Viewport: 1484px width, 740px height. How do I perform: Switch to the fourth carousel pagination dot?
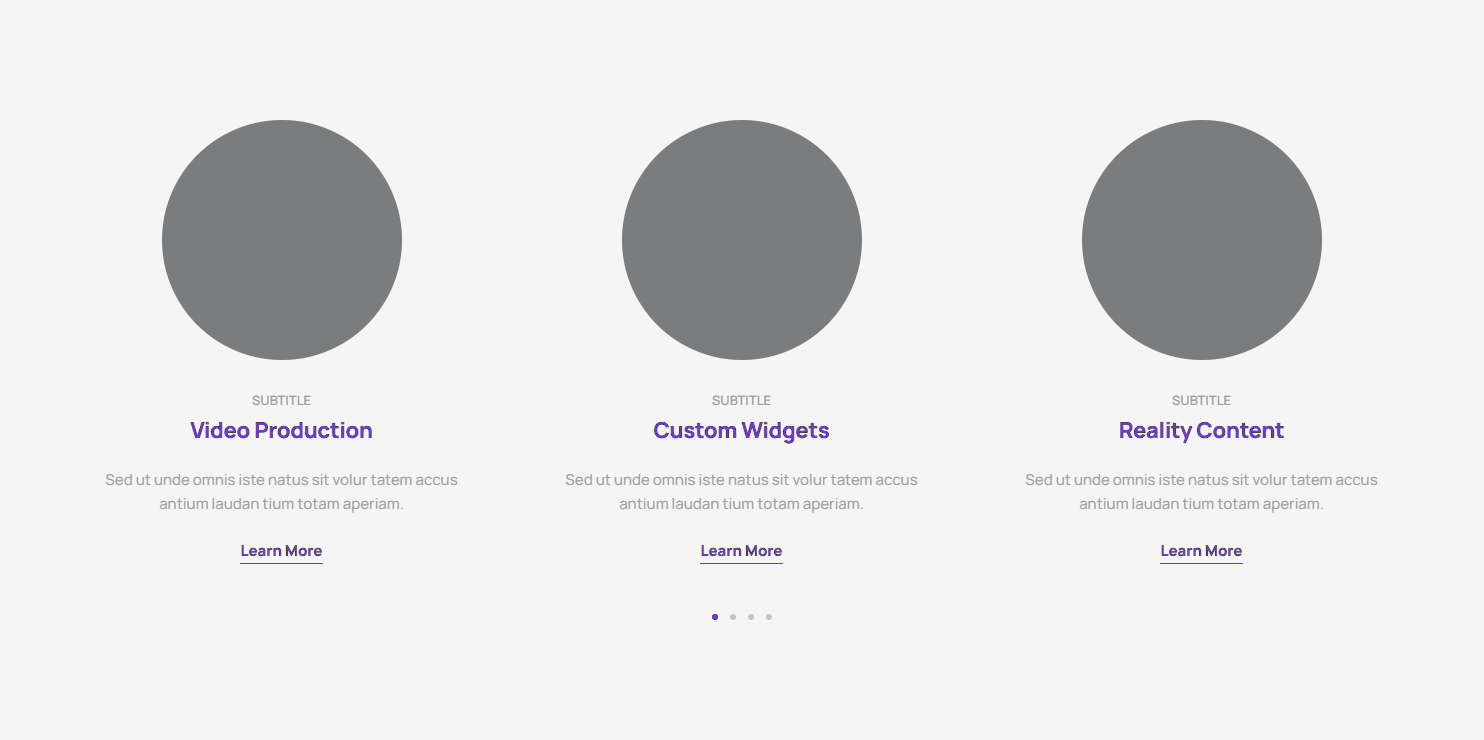tap(769, 617)
